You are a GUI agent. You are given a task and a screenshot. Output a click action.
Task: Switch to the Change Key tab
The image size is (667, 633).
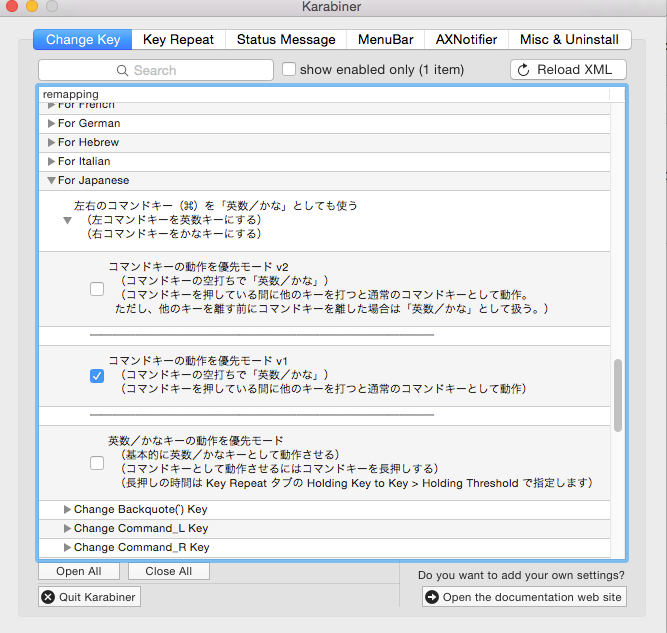[x=83, y=40]
